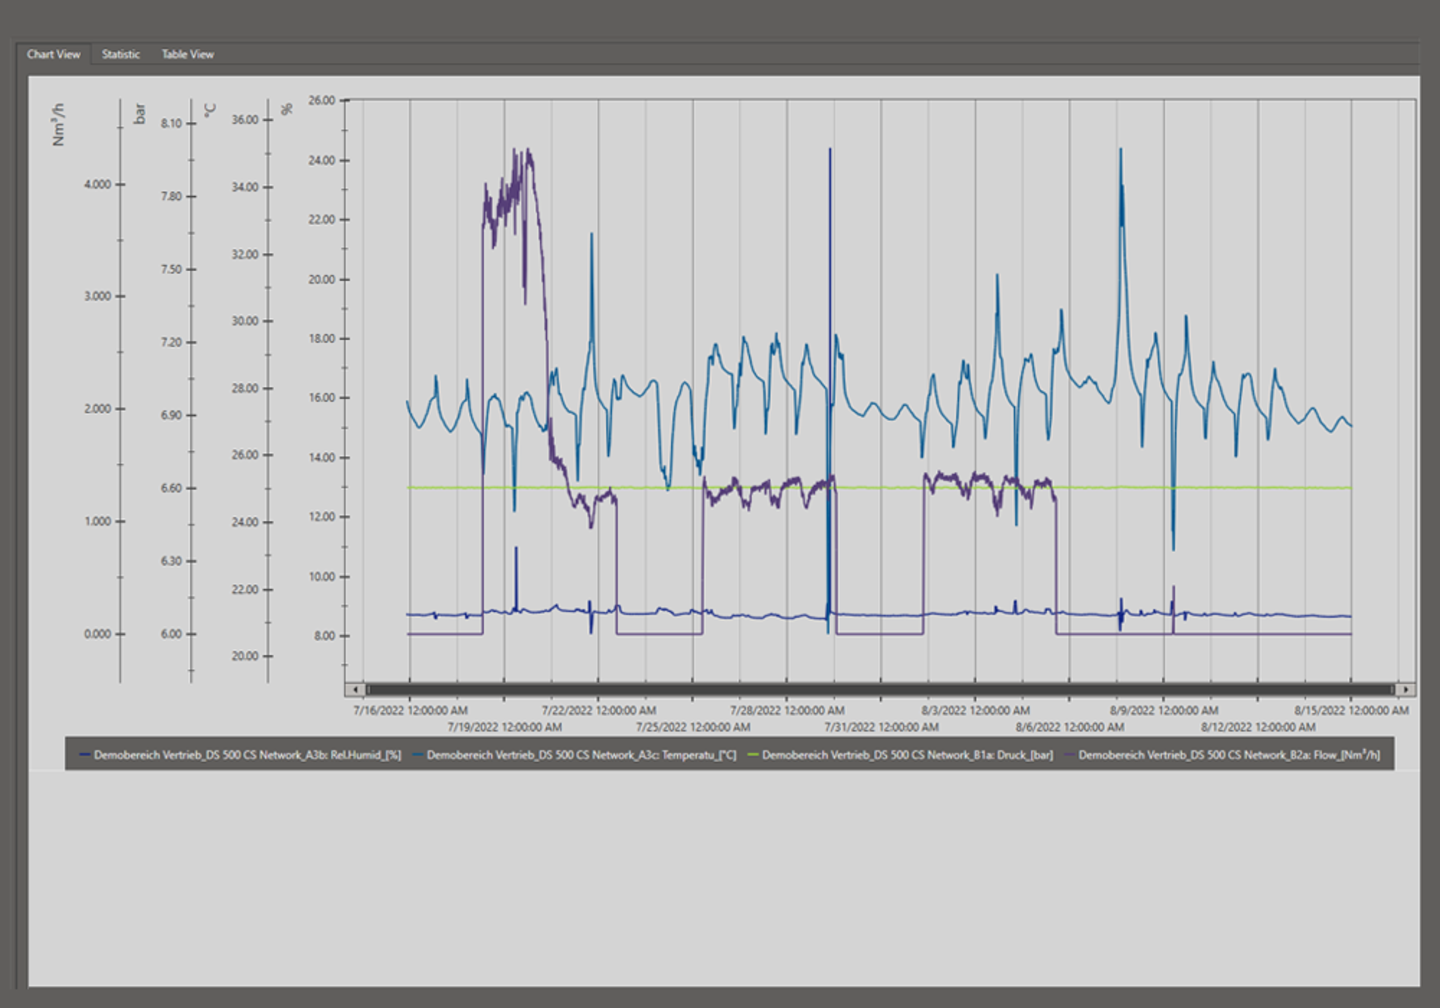Click the bar axis unit label
Image resolution: width=1440 pixels, height=1008 pixels.
pos(140,114)
